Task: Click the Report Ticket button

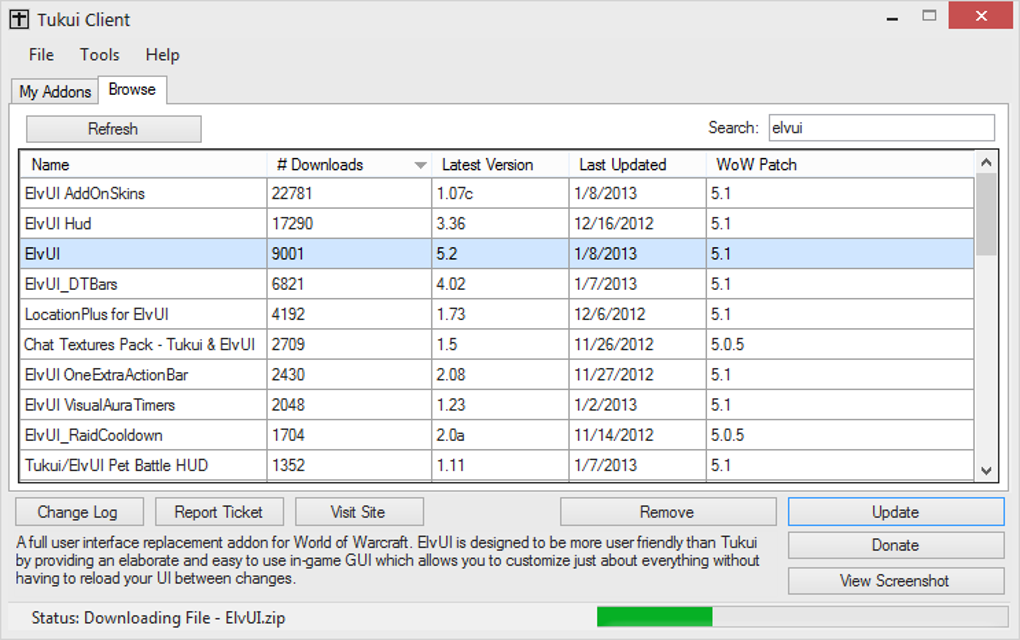Action: [219, 512]
